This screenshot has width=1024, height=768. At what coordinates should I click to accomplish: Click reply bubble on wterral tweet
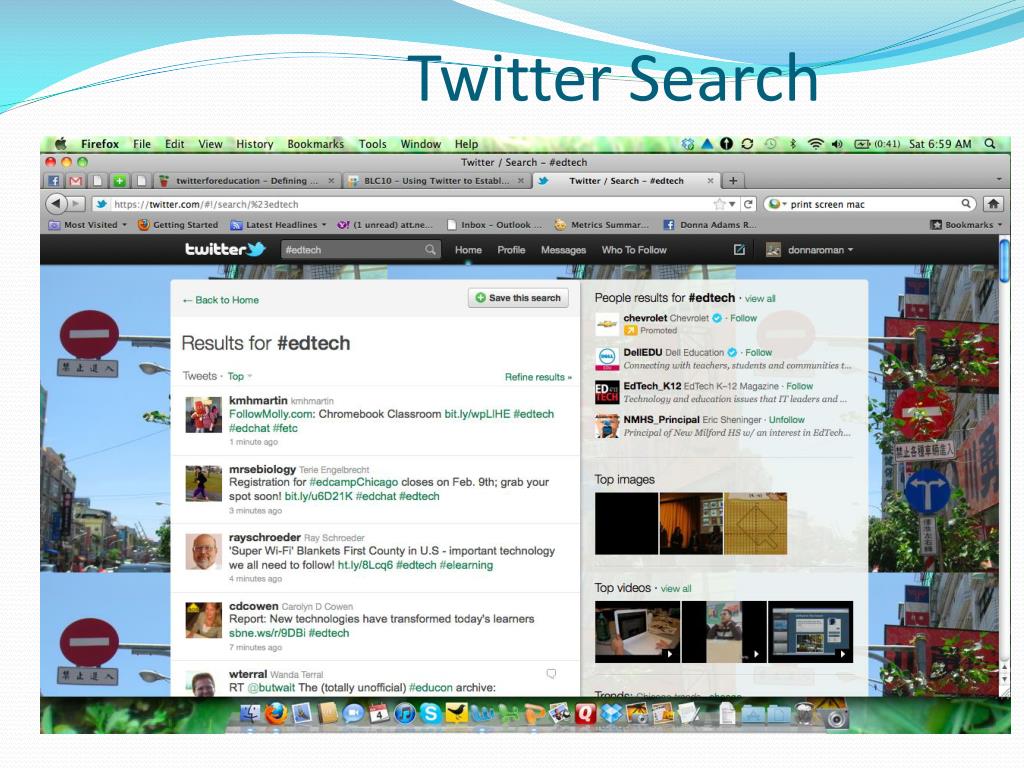551,673
